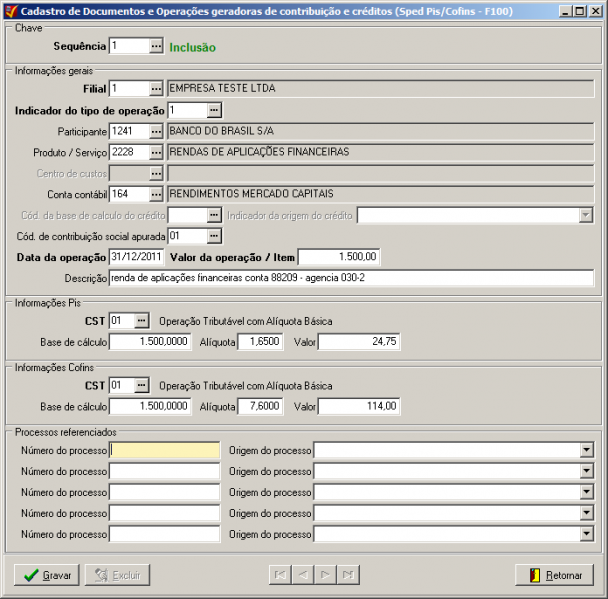The width and height of the screenshot is (608, 599).
Task: Open CST lookup in Informações Pis
Action: point(142,321)
